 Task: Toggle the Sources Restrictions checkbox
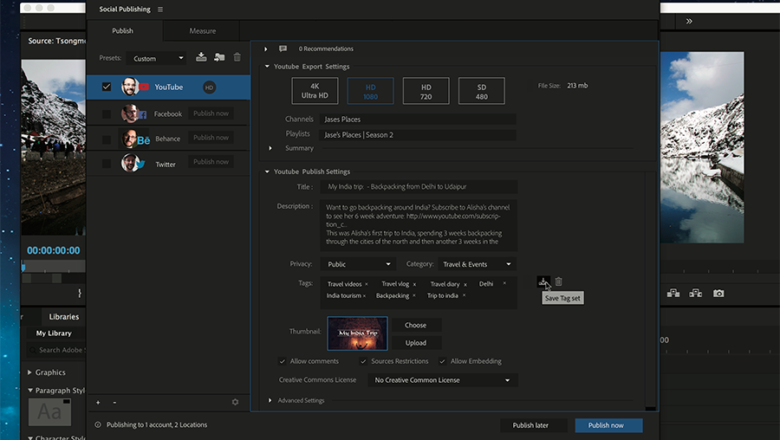tap(363, 361)
